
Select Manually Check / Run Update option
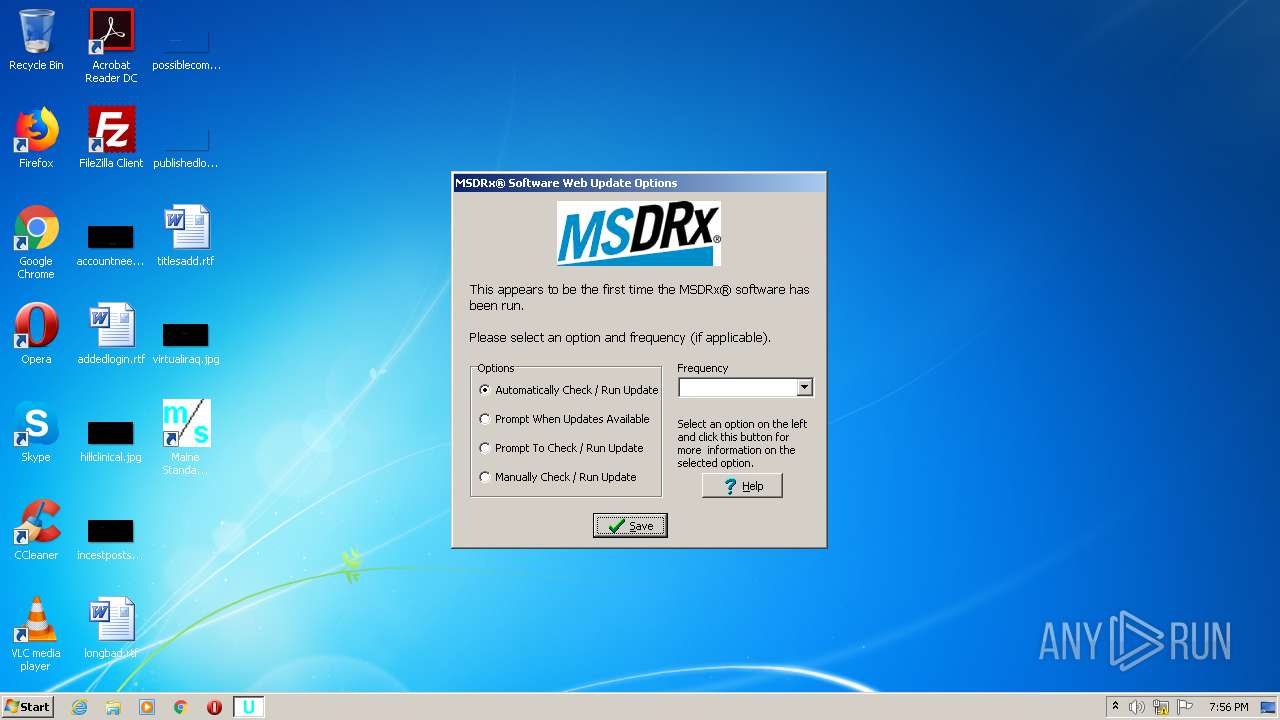[558, 477]
